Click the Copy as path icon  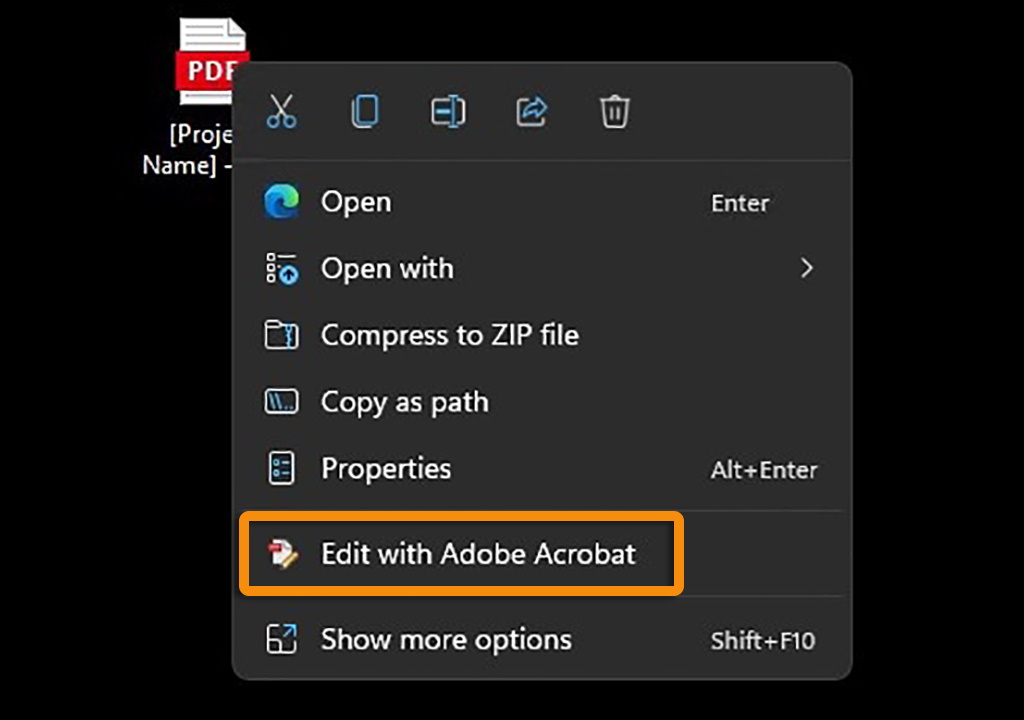[281, 402]
